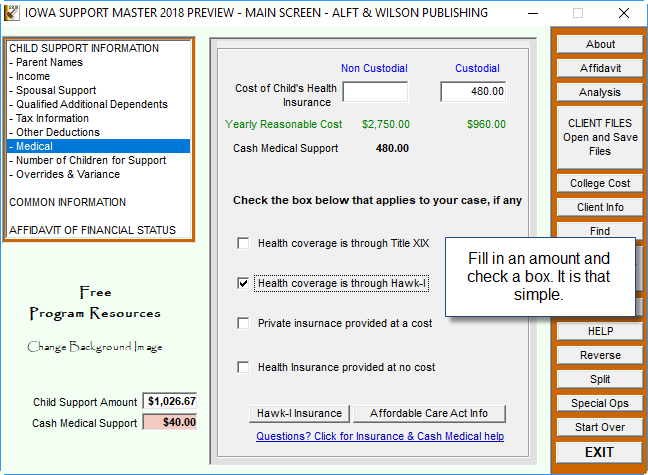Open Affordable Care Act Info
The height and width of the screenshot is (475, 648).
tap(429, 413)
